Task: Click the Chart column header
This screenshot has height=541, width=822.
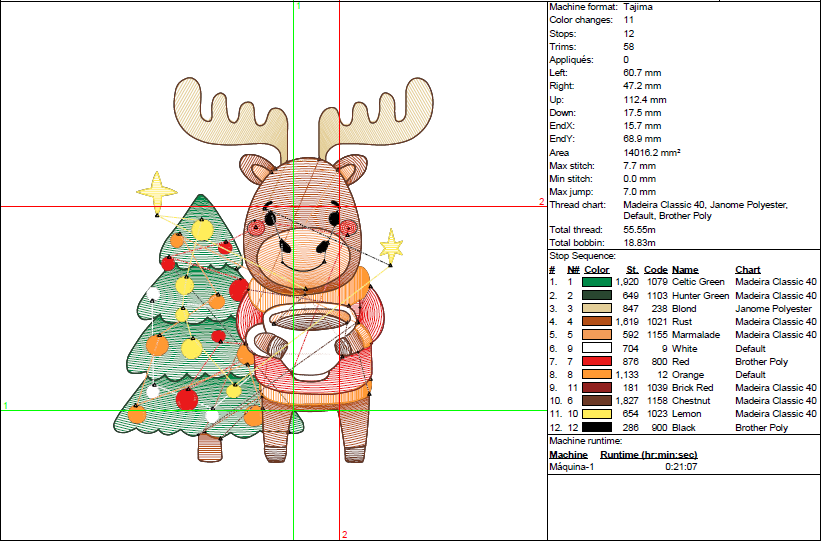Action: click(x=747, y=269)
